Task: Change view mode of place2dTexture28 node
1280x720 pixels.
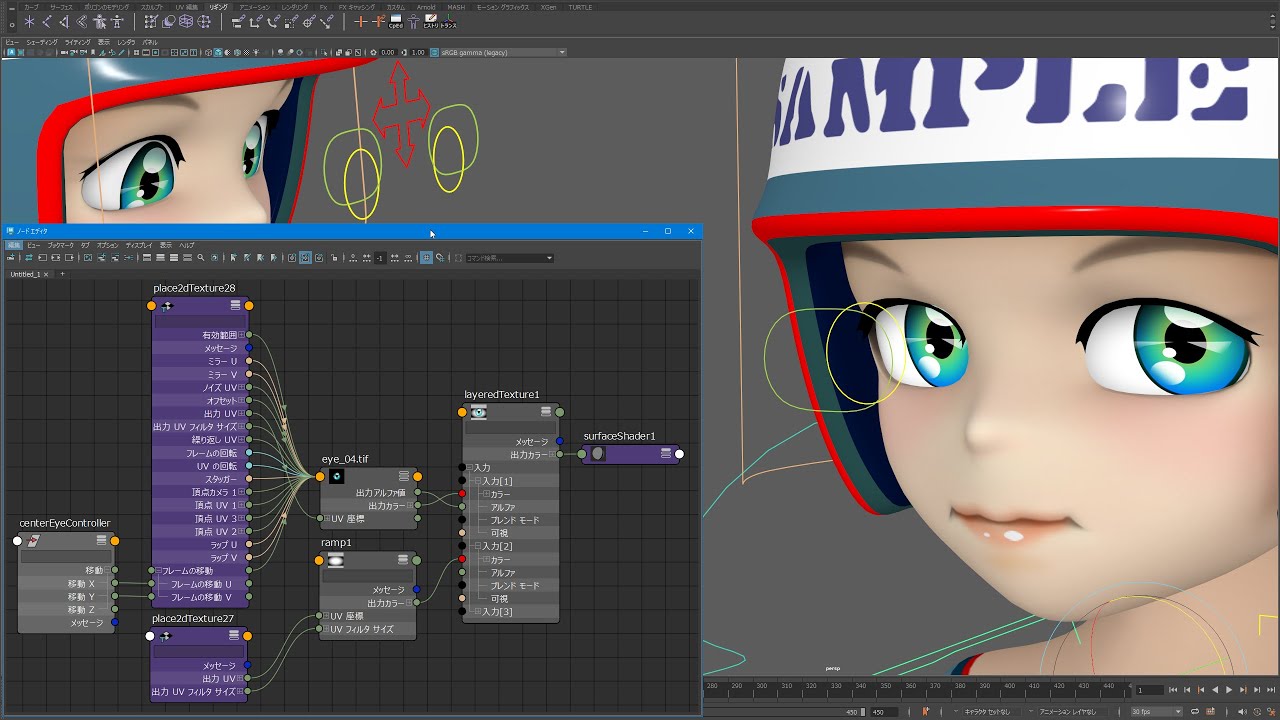Action: coord(235,305)
